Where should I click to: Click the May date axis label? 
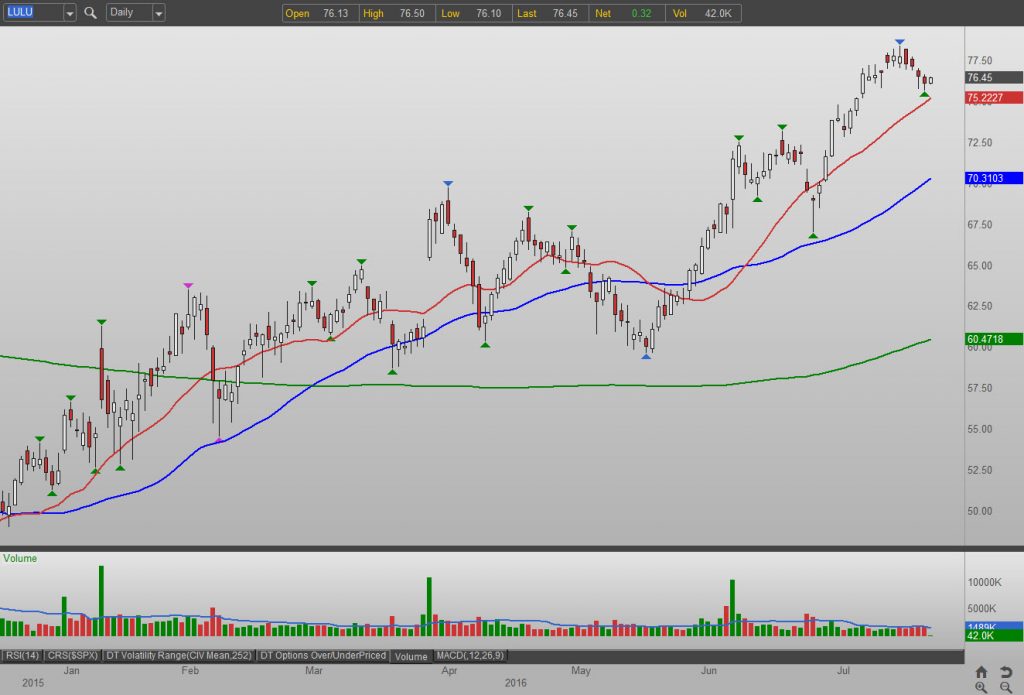[x=581, y=671]
